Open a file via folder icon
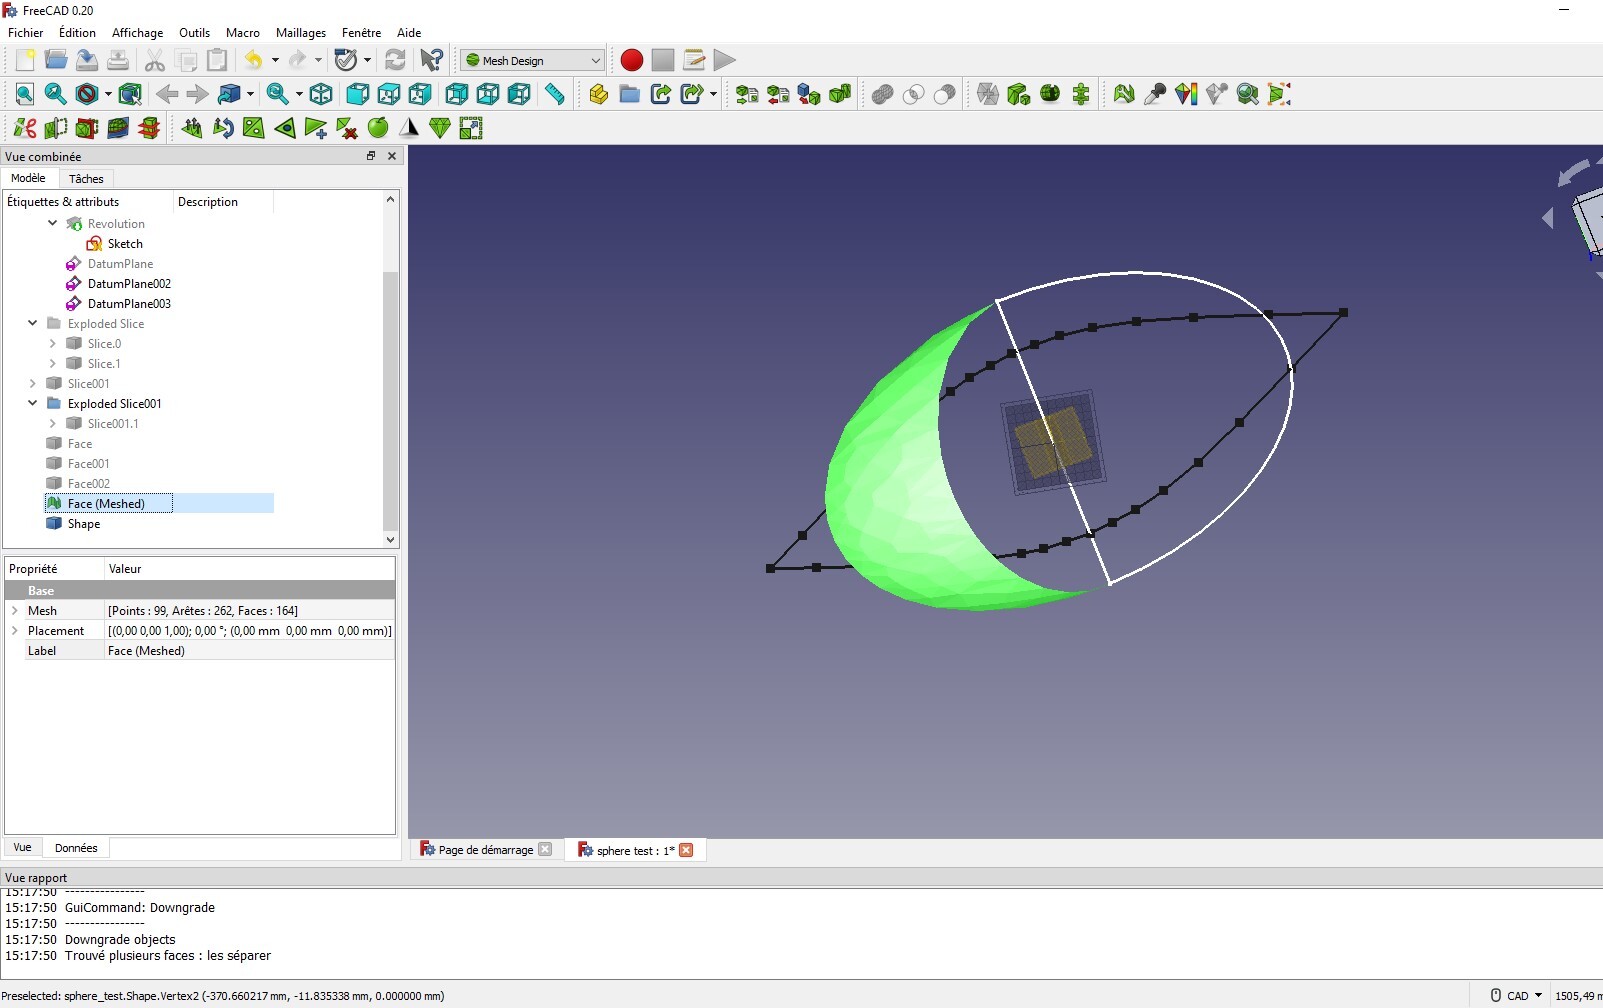Viewport: 1603px width, 1008px height. click(x=56, y=60)
